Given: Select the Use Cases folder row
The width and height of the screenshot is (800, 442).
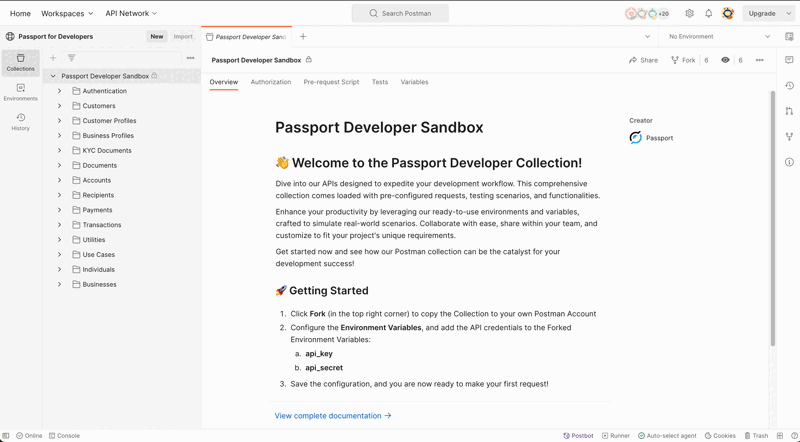Looking at the screenshot, I should click(122, 254).
